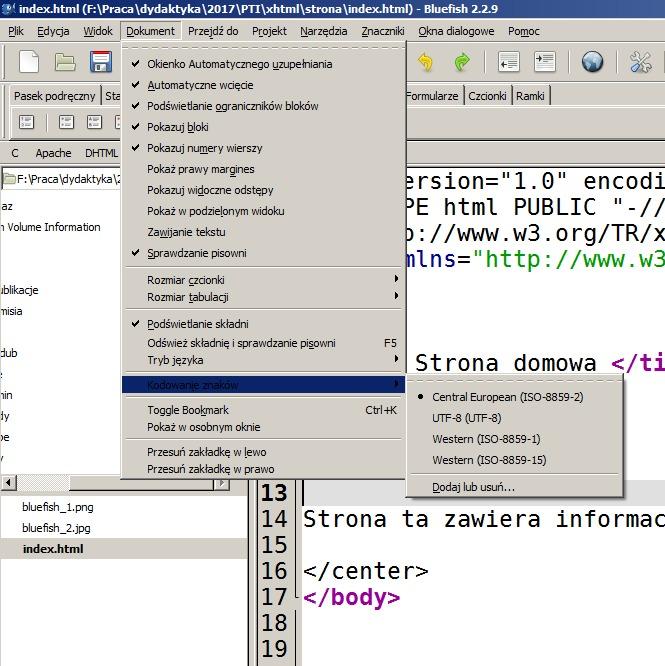665x666 pixels.
Task: Select Western (ISO-8859-15) encoding
Action: click(514, 460)
